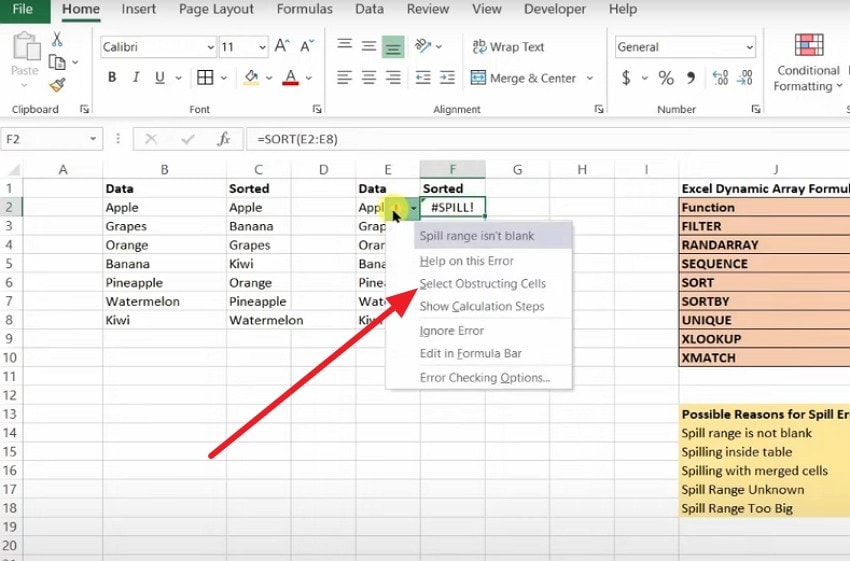Click the Fill Color paint bucket
Image resolution: width=850 pixels, height=561 pixels.
tap(251, 78)
